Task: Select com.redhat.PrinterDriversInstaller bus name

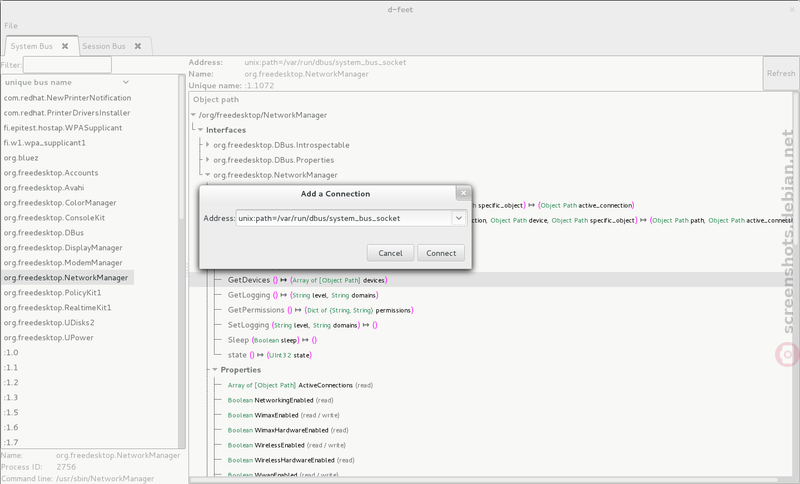Action: tap(67, 113)
